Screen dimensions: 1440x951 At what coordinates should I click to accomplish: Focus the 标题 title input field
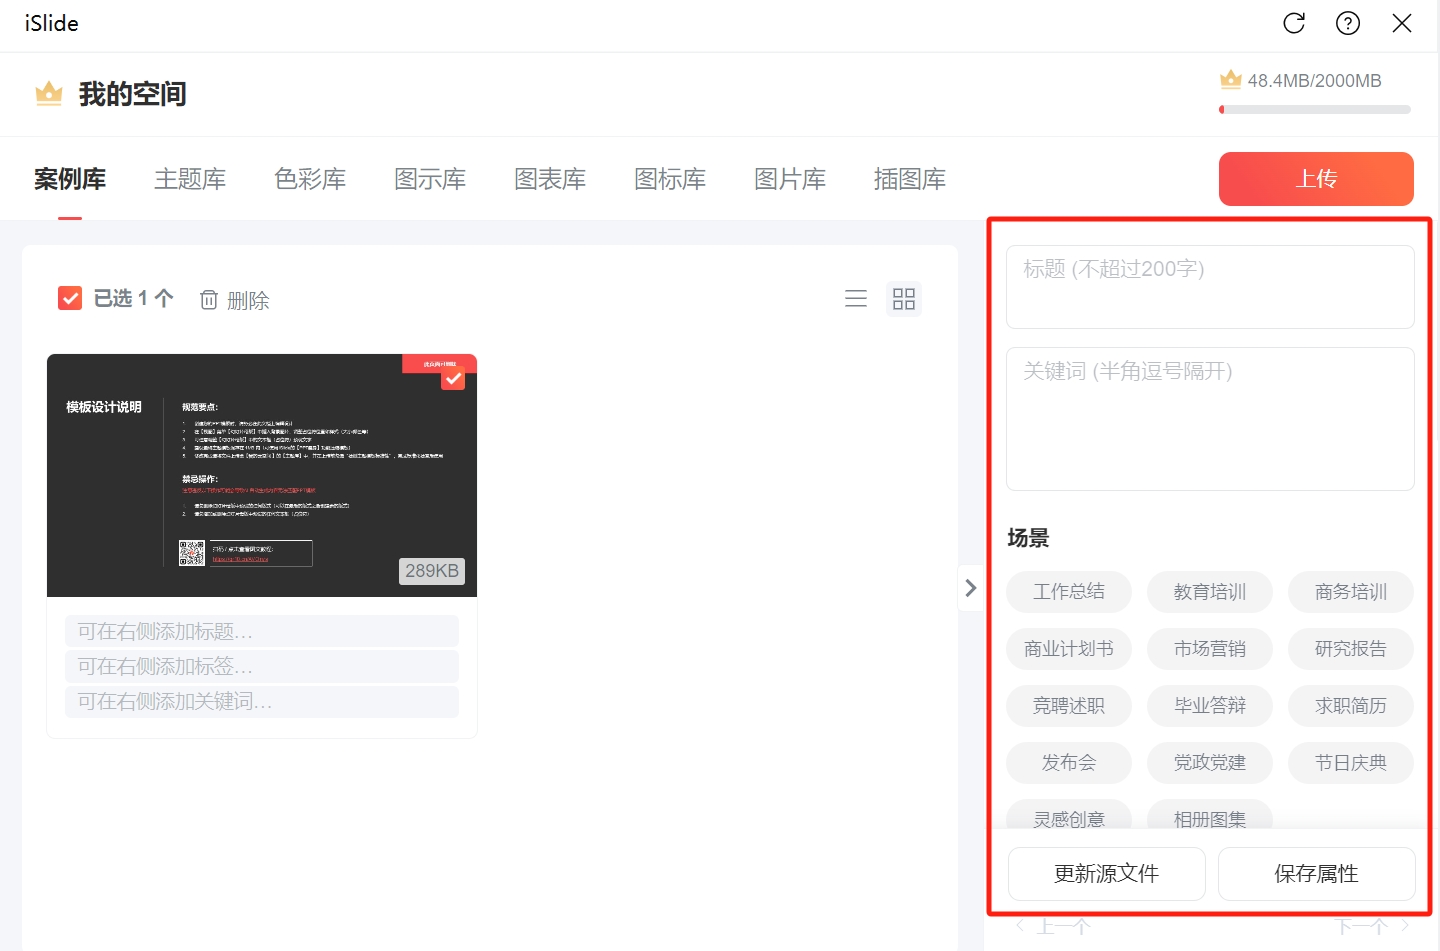point(1210,287)
